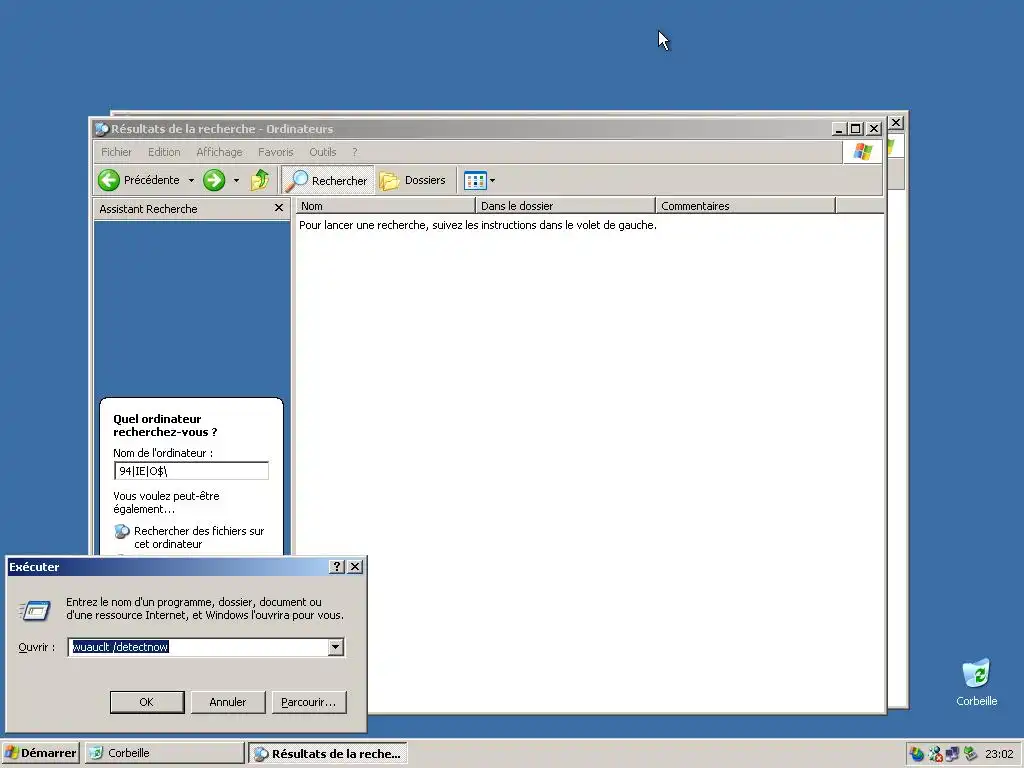This screenshot has height=768, width=1024.
Task: Maximize the search results window
Action: [x=855, y=129]
